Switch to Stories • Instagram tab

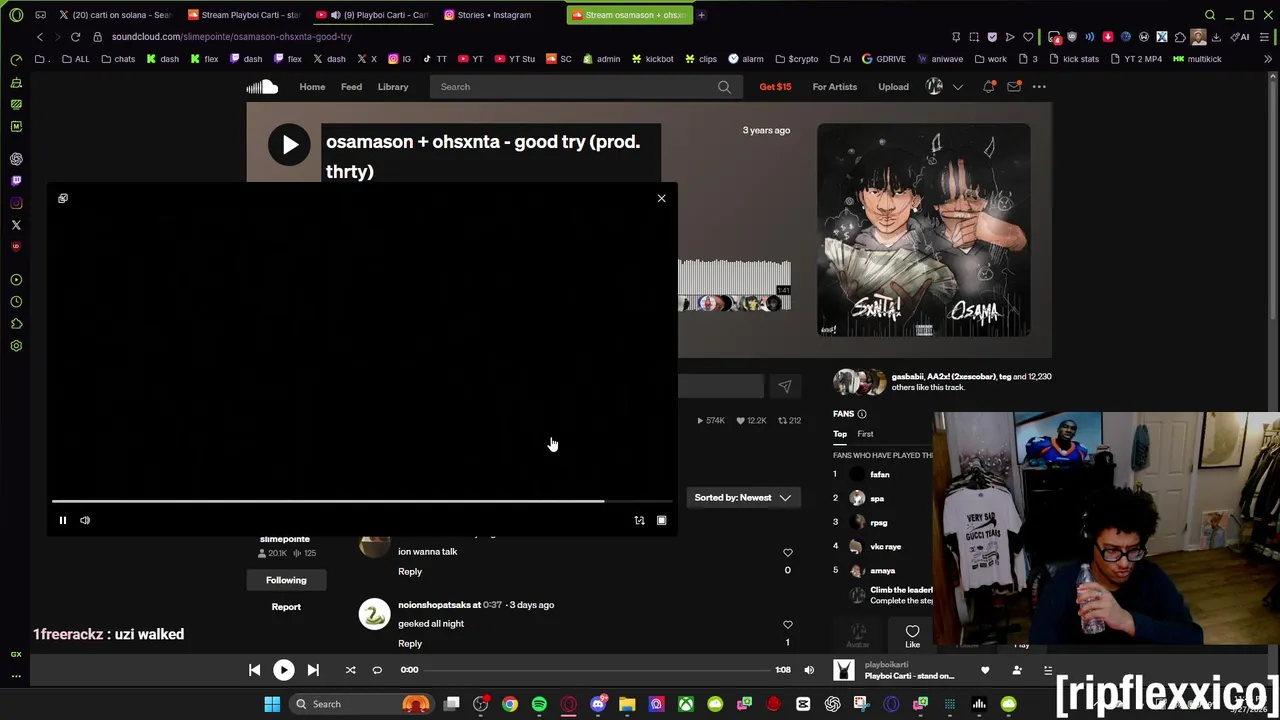click(x=493, y=15)
